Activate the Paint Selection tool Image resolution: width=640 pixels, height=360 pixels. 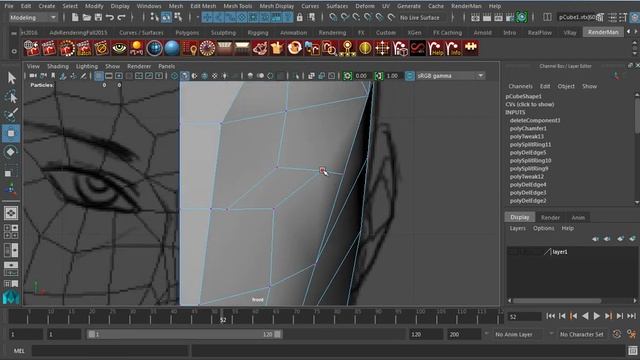point(11,115)
